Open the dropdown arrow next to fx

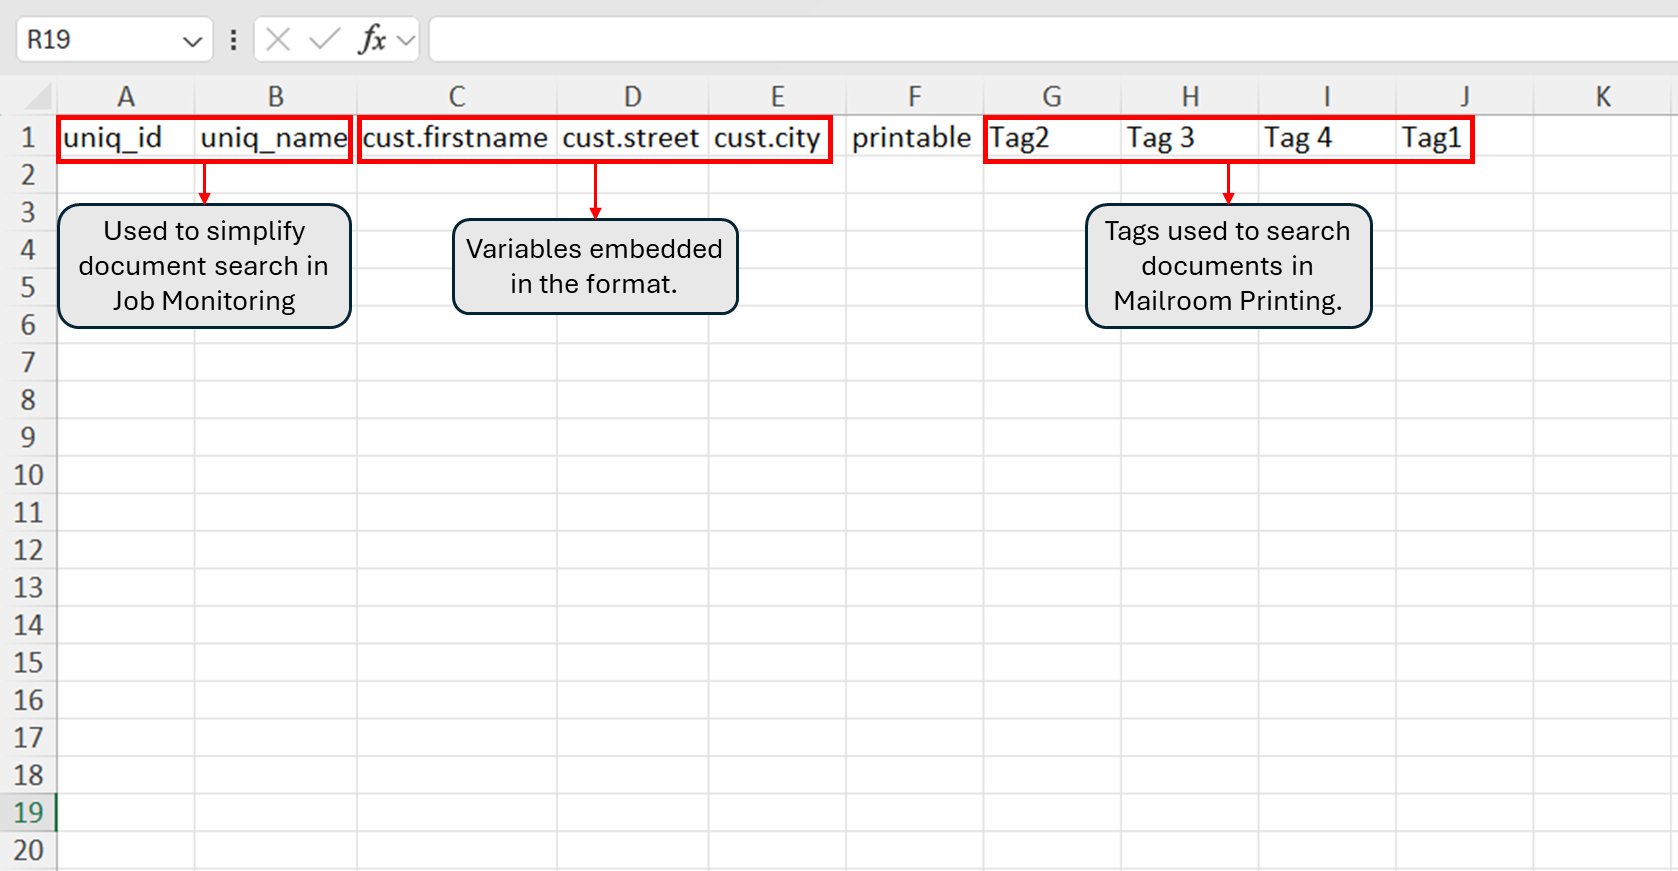coord(406,41)
